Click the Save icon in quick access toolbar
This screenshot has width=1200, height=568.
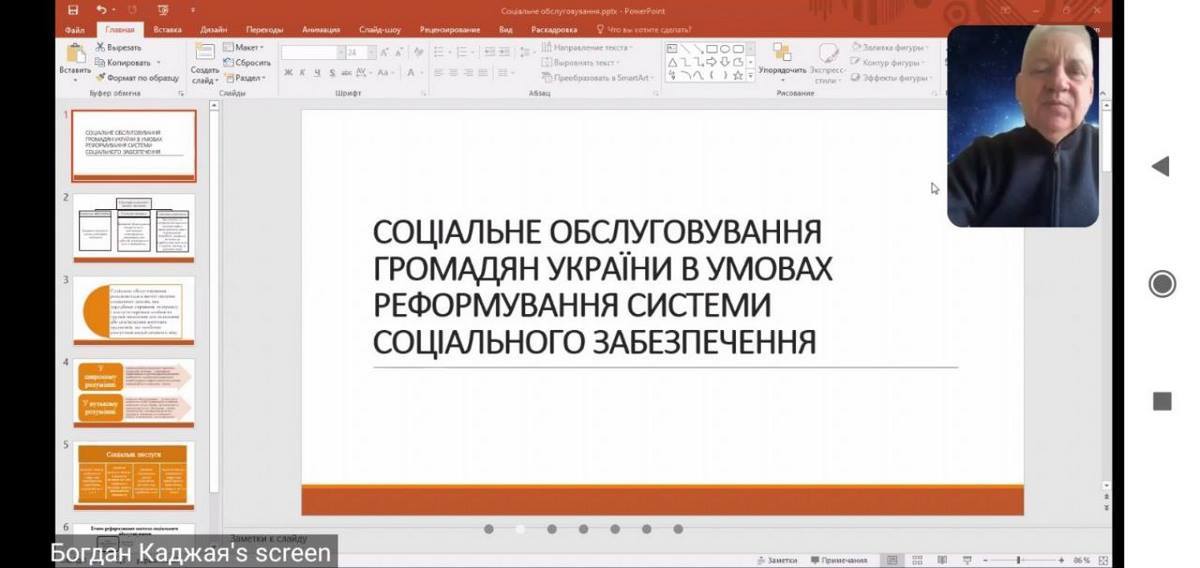click(73, 11)
